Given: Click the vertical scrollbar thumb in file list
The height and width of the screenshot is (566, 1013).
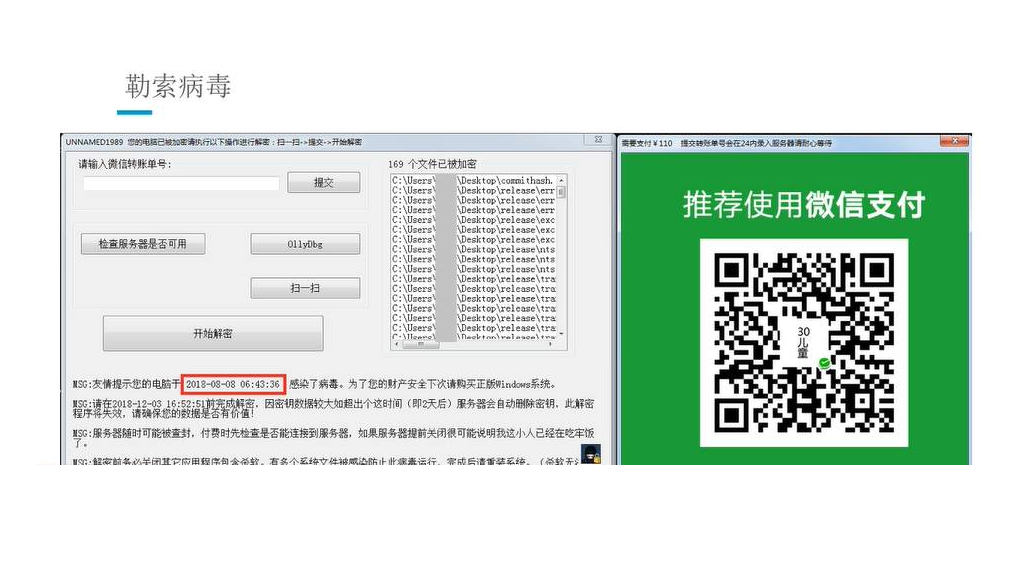Looking at the screenshot, I should (561, 192).
